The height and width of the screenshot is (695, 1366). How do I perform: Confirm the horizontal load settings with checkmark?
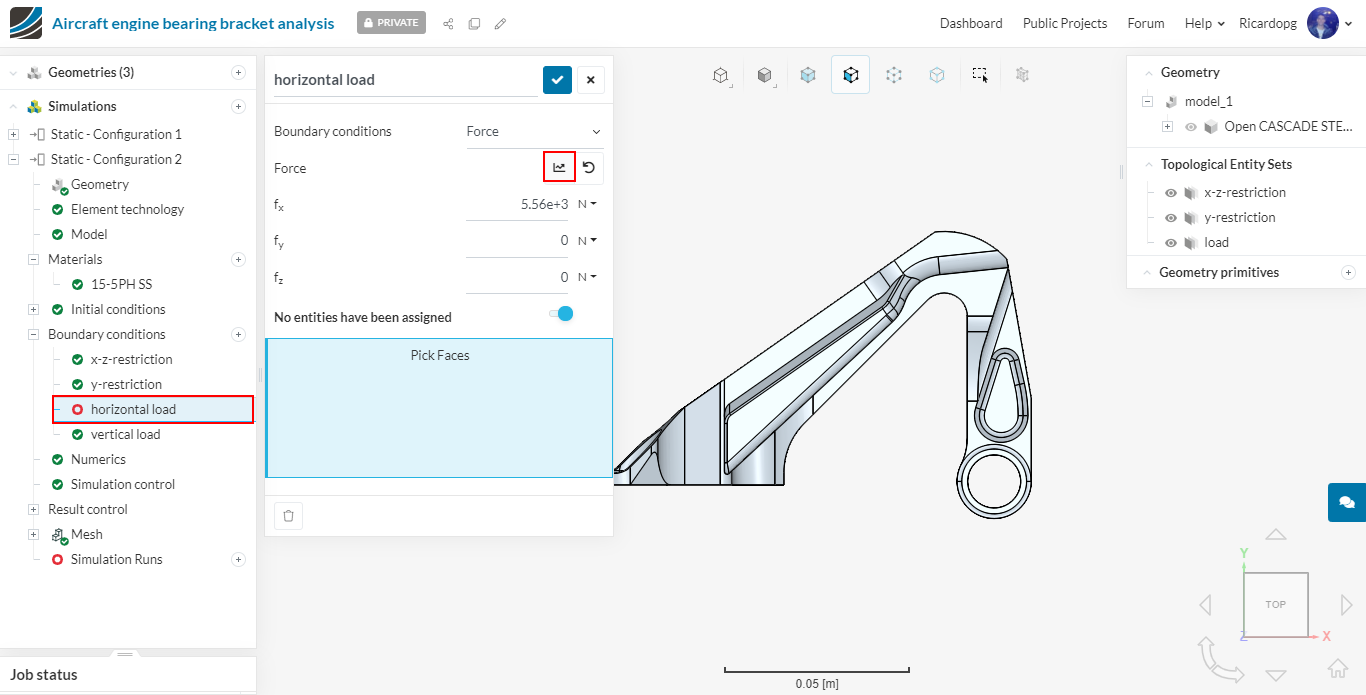(557, 80)
